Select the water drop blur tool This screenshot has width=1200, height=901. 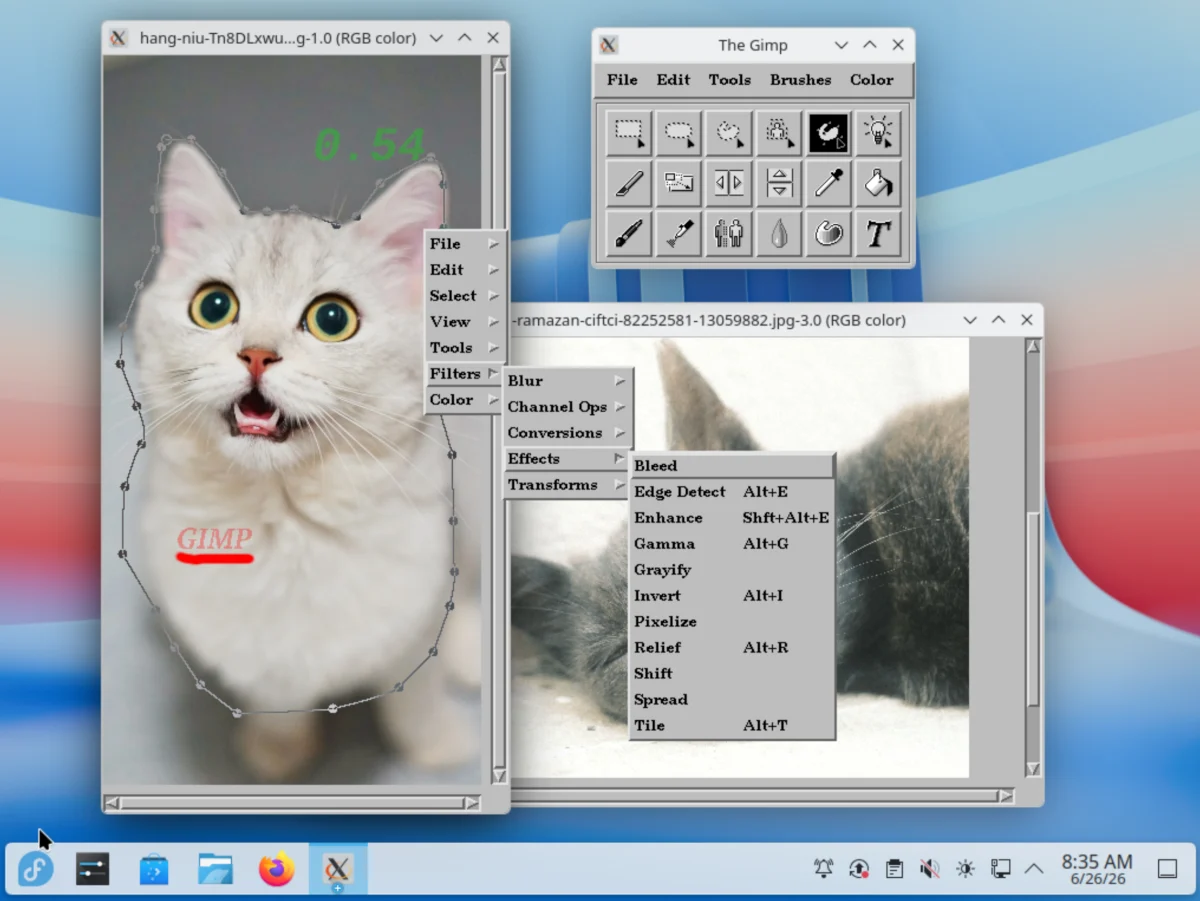point(779,233)
